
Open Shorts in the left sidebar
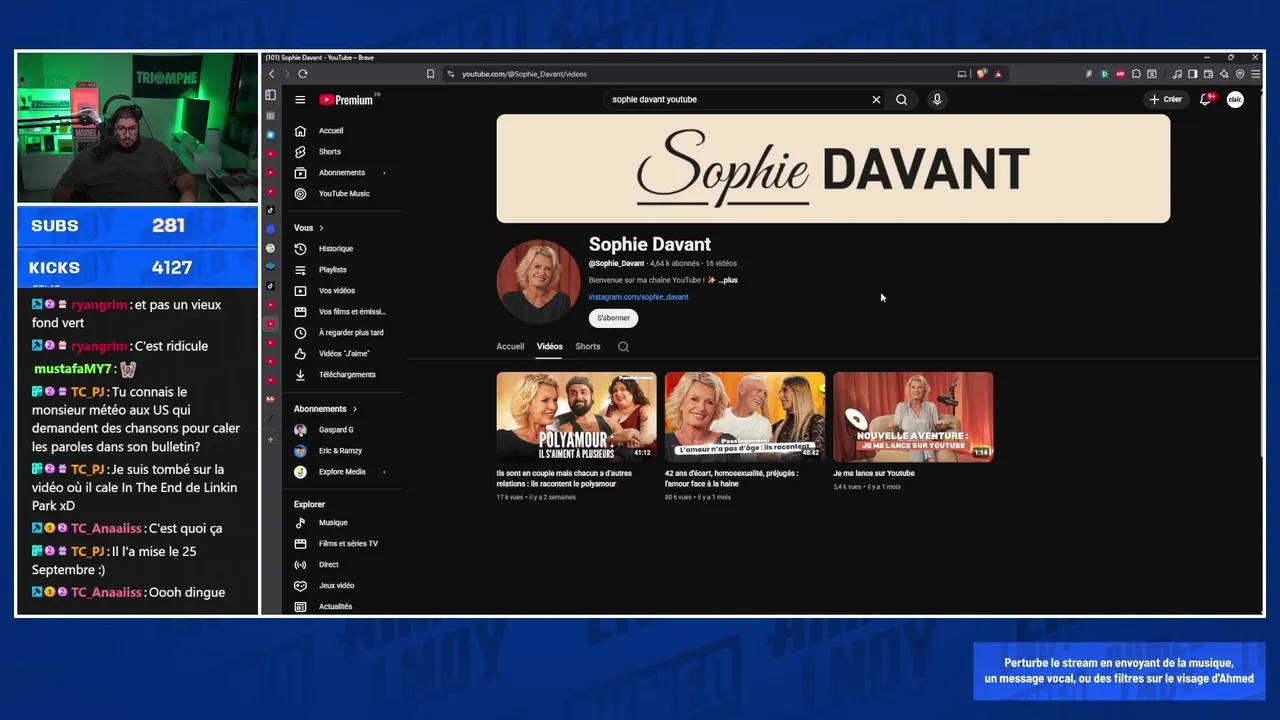(x=343, y=152)
